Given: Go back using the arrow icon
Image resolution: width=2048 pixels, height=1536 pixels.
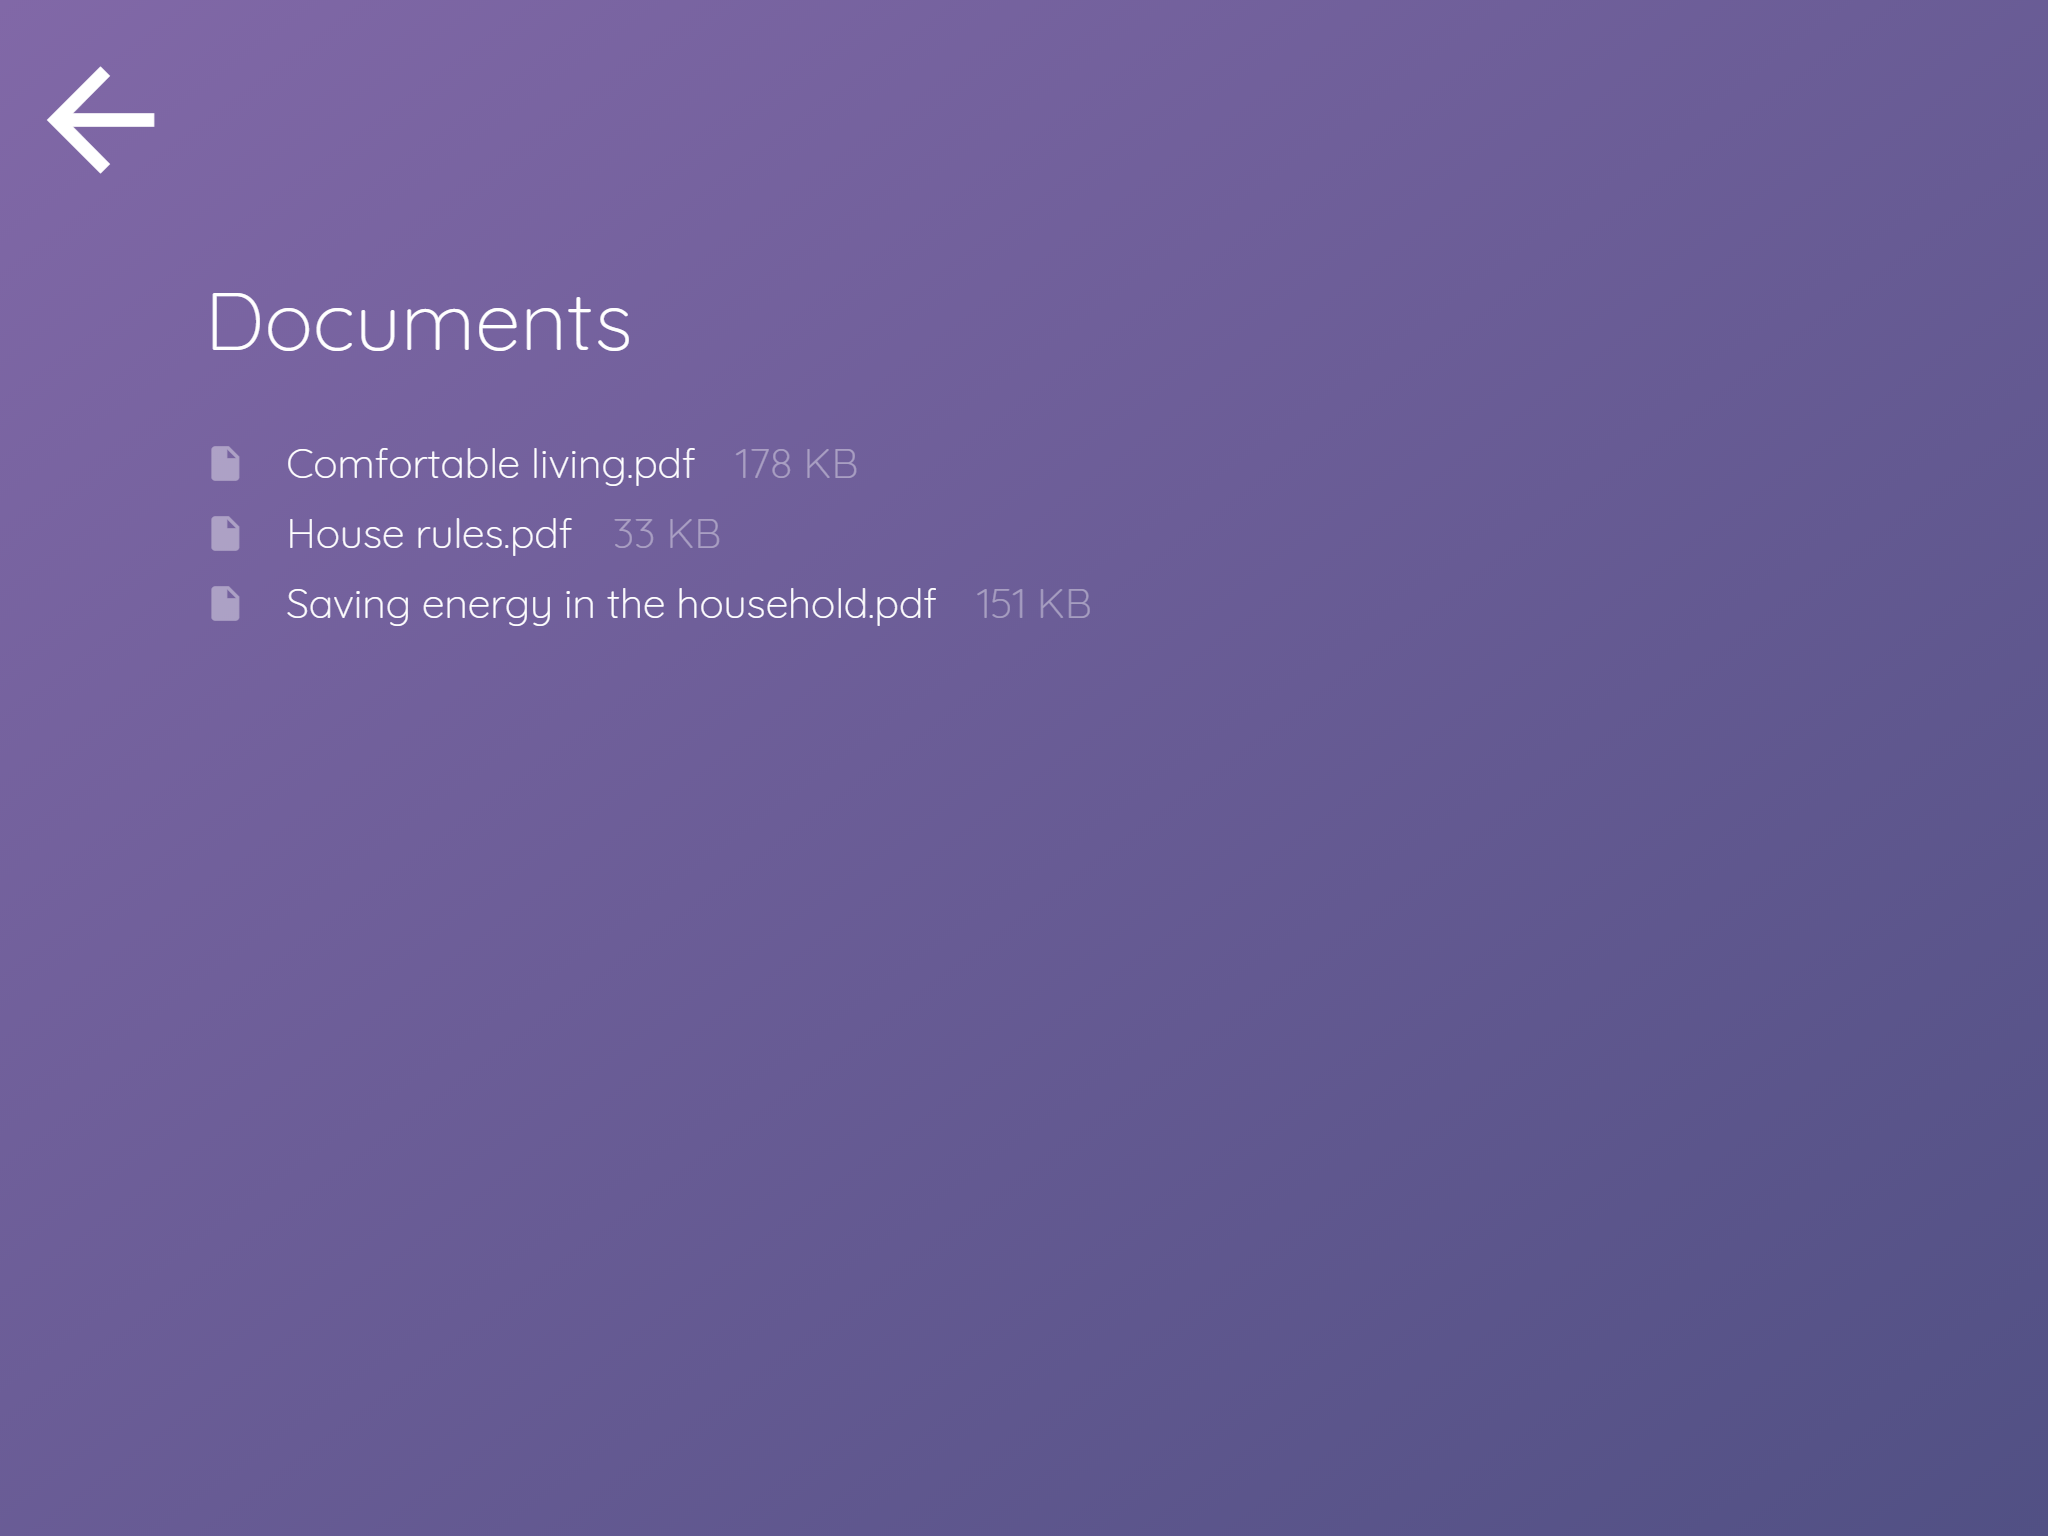Looking at the screenshot, I should click(101, 120).
